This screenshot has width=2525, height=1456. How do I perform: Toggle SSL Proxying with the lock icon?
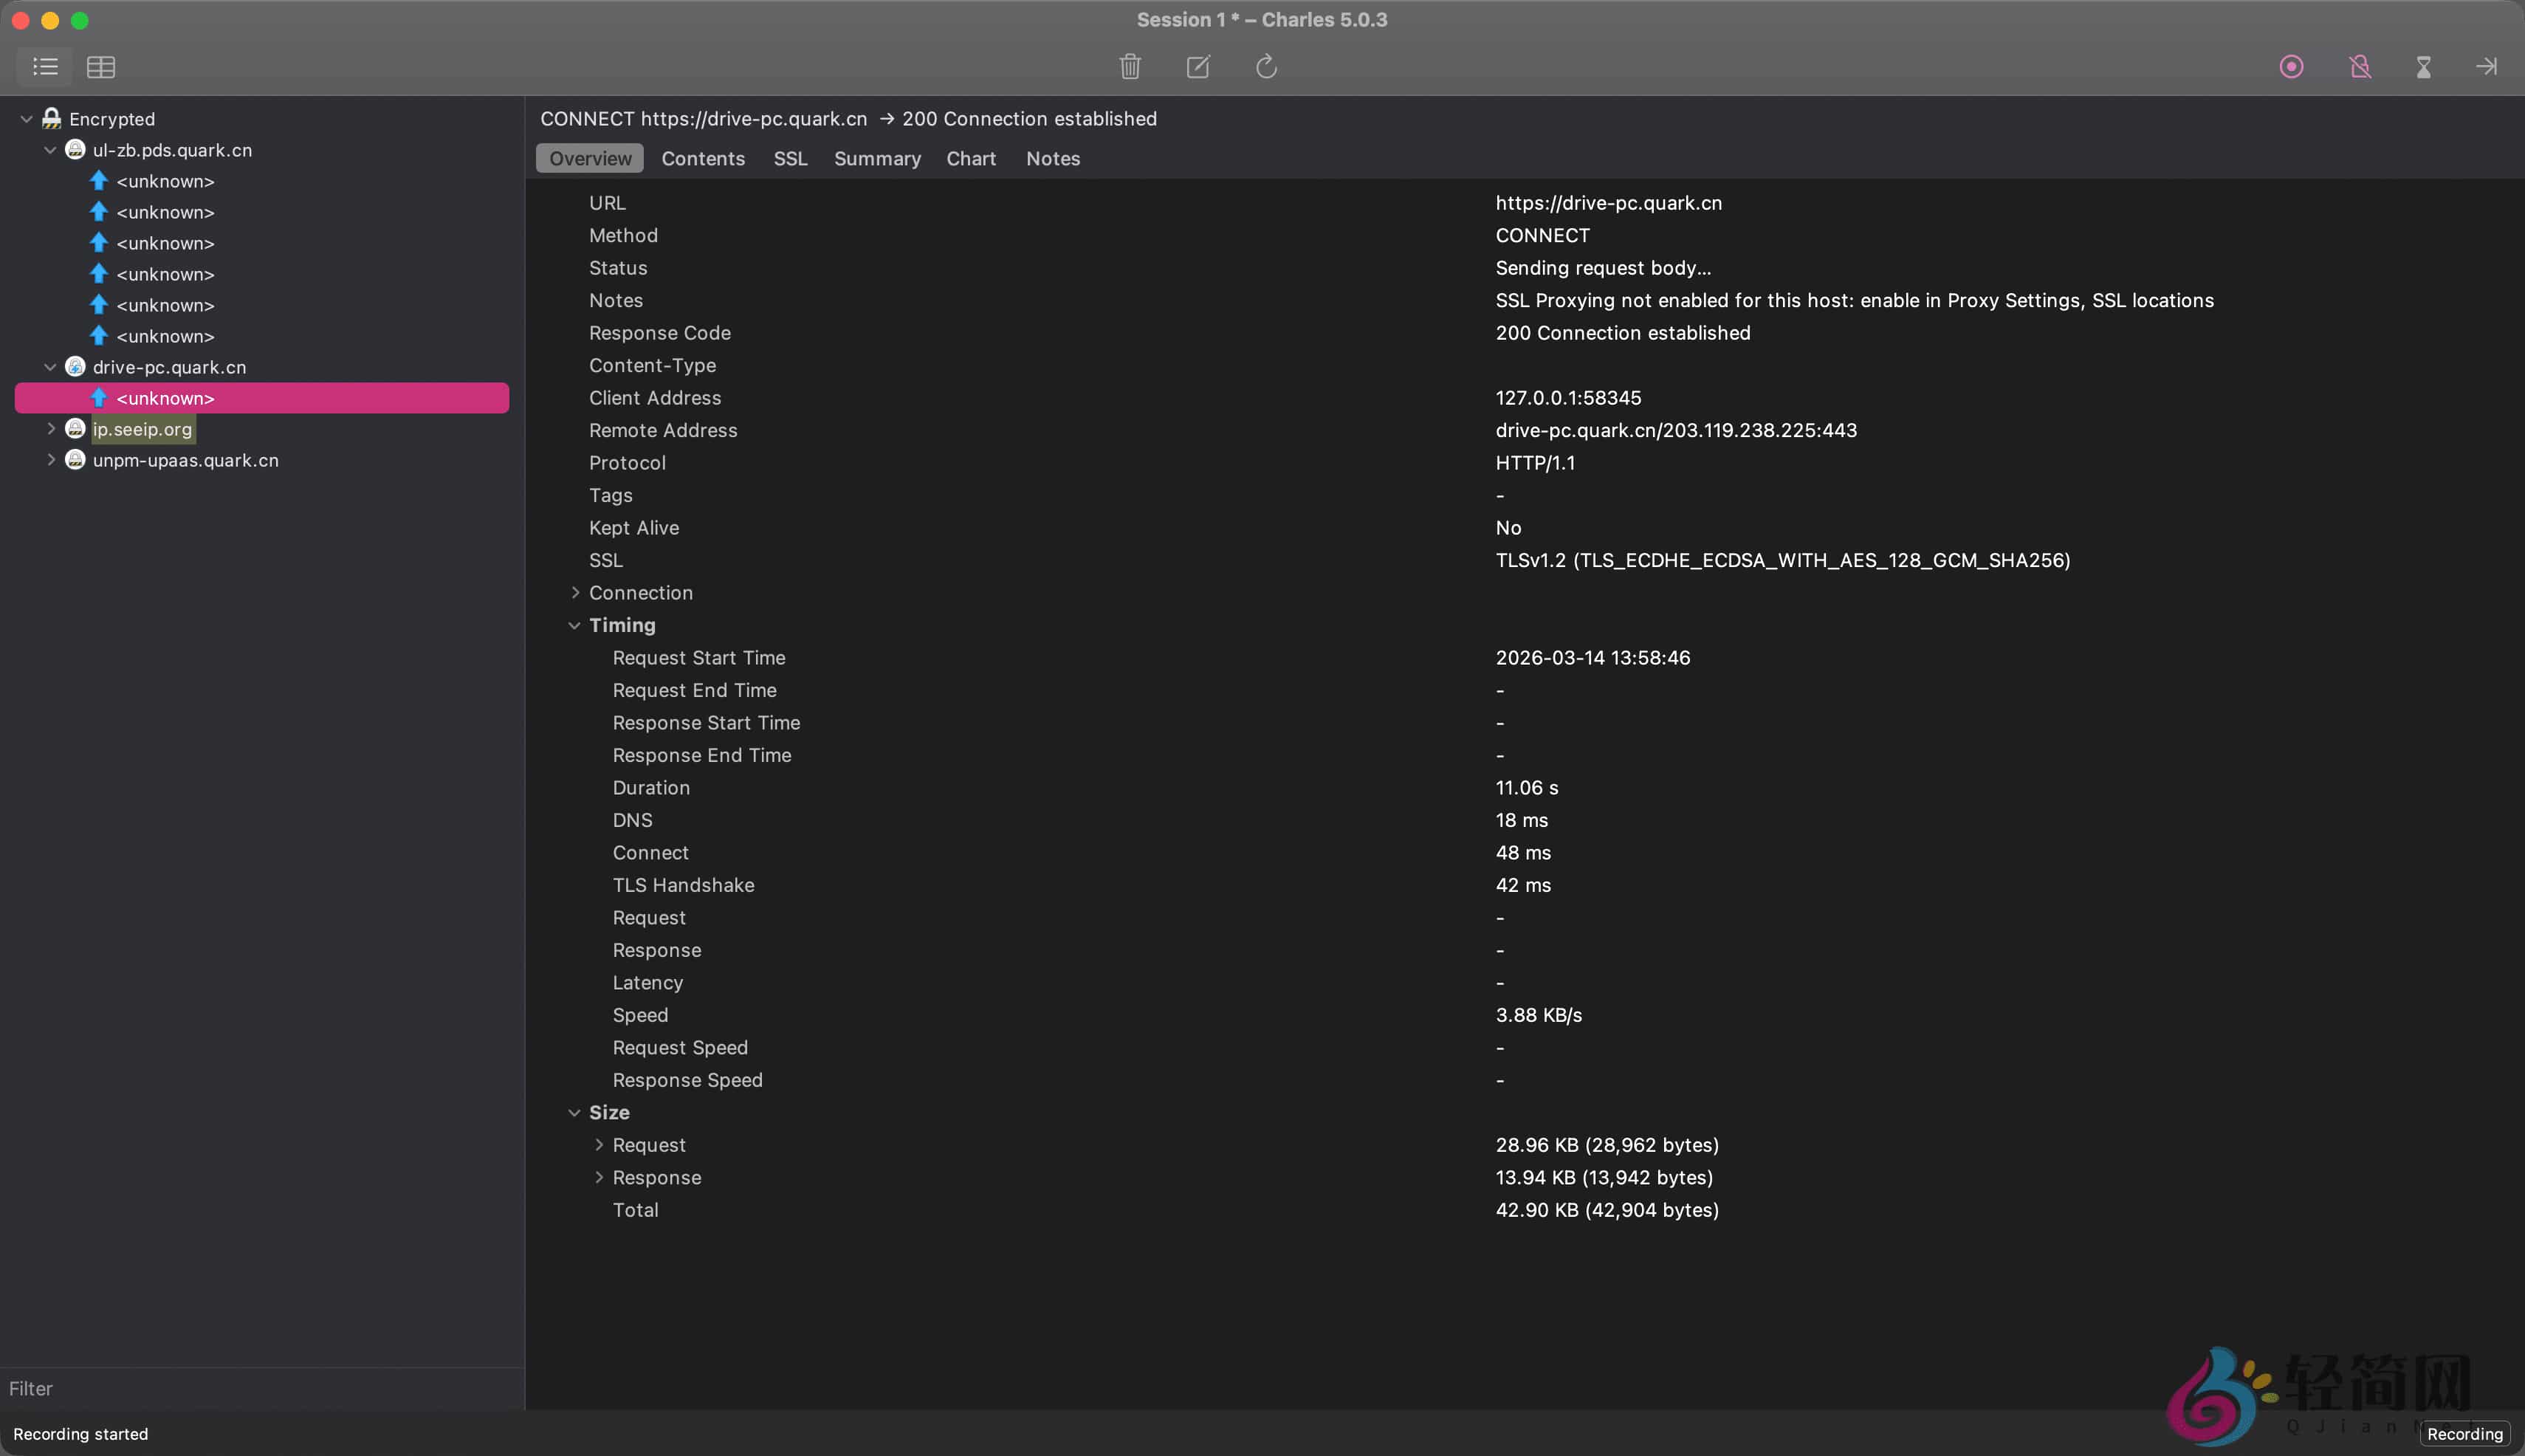[x=2359, y=66]
